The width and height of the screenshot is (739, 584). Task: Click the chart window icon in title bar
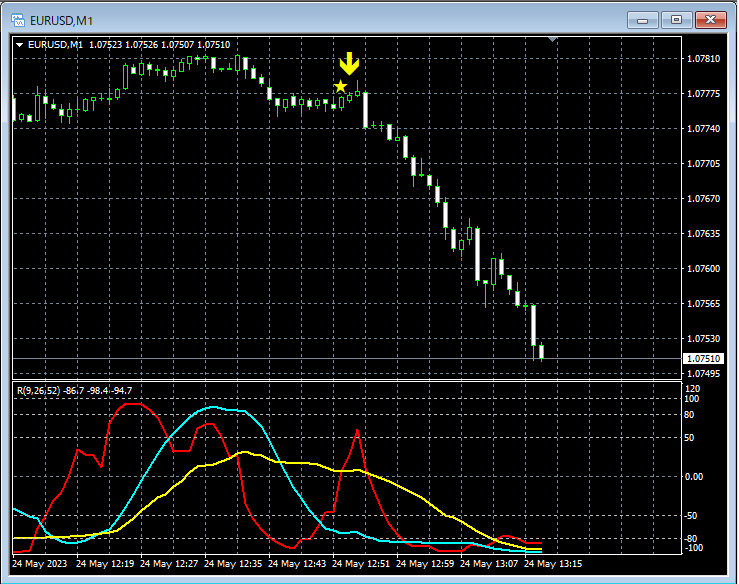tap(17, 18)
